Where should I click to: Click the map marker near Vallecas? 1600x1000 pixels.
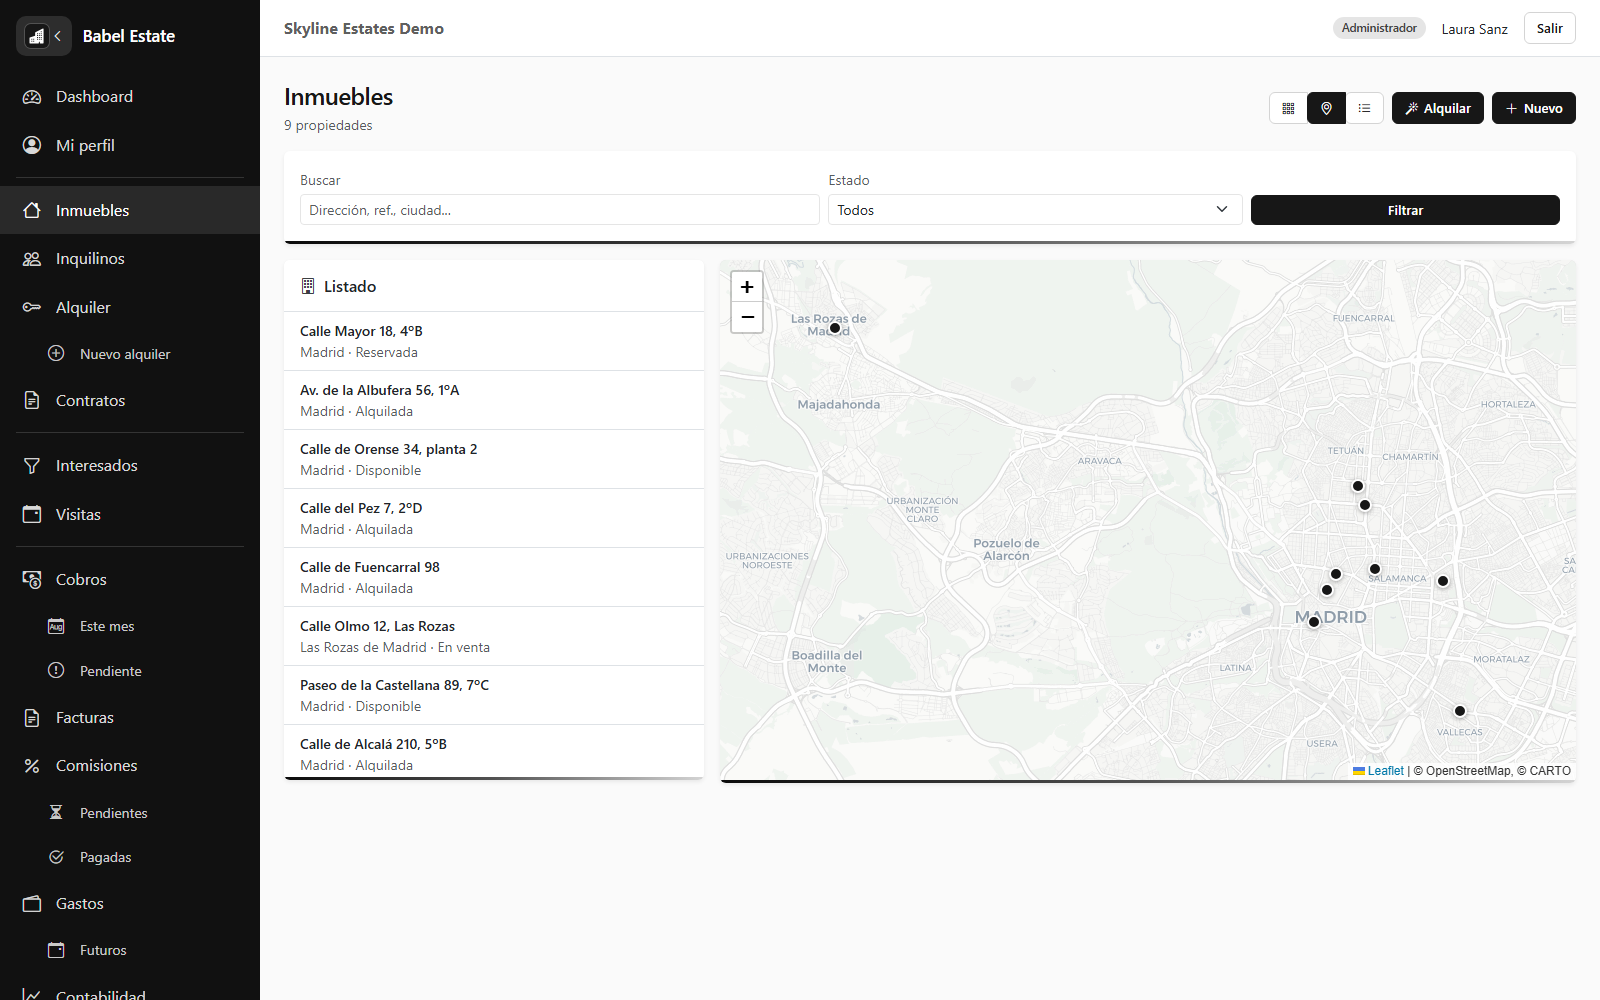coord(1460,711)
